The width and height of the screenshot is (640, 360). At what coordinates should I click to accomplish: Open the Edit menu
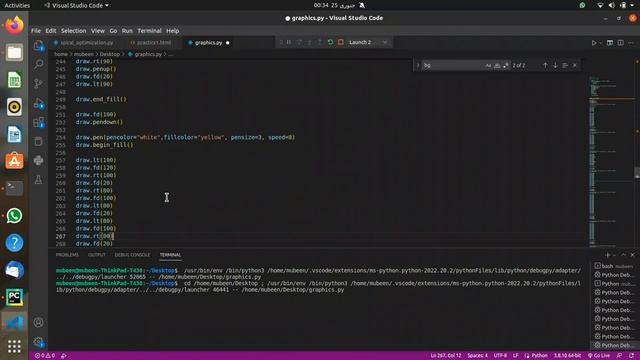point(51,31)
